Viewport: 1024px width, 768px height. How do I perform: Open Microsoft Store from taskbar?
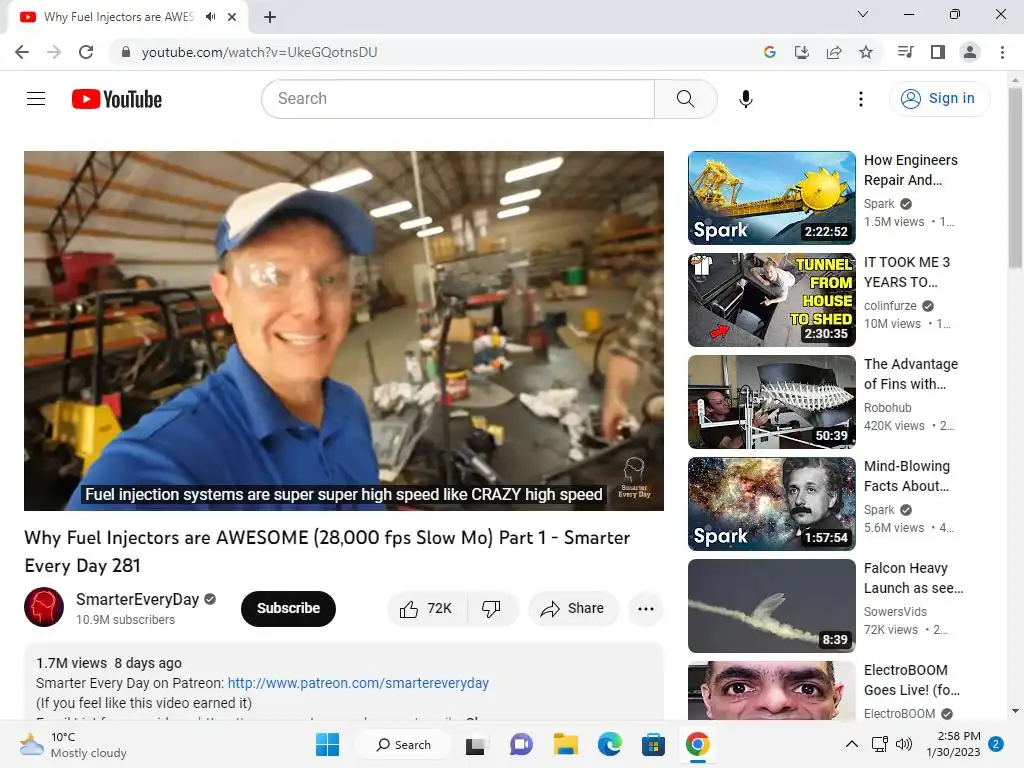pyautogui.click(x=653, y=744)
